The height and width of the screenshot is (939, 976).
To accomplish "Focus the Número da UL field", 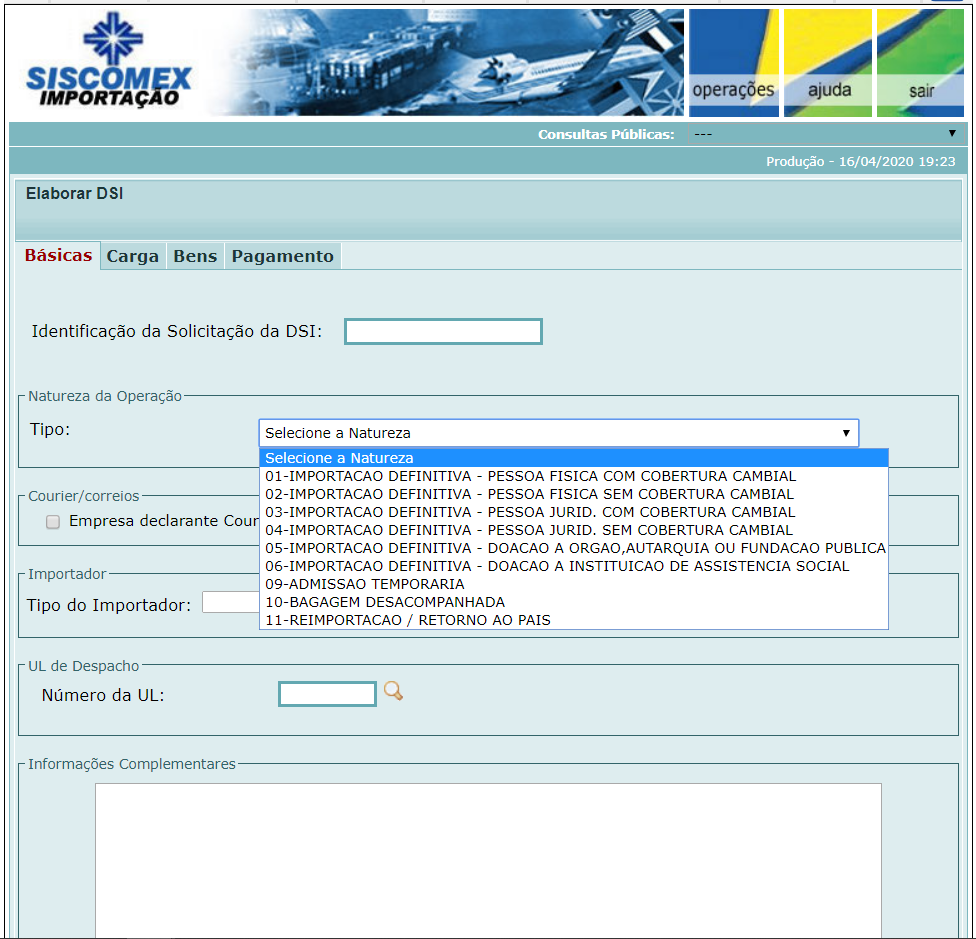I will [x=327, y=694].
